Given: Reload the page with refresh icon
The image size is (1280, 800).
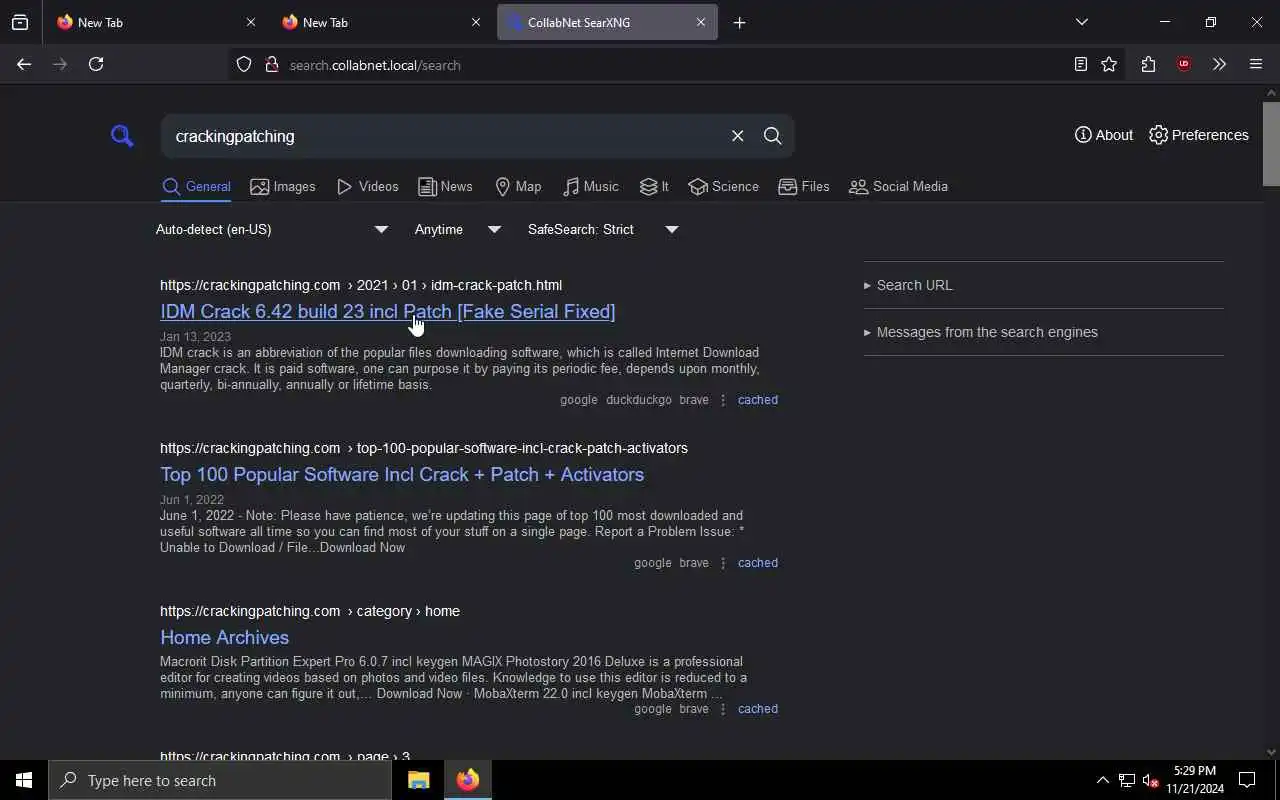Looking at the screenshot, I should (96, 64).
